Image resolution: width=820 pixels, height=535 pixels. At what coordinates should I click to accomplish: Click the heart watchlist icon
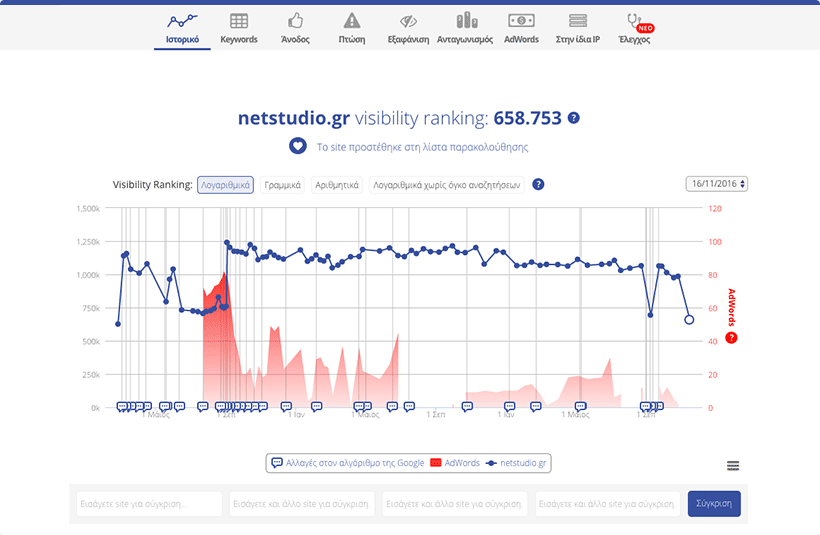click(298, 146)
